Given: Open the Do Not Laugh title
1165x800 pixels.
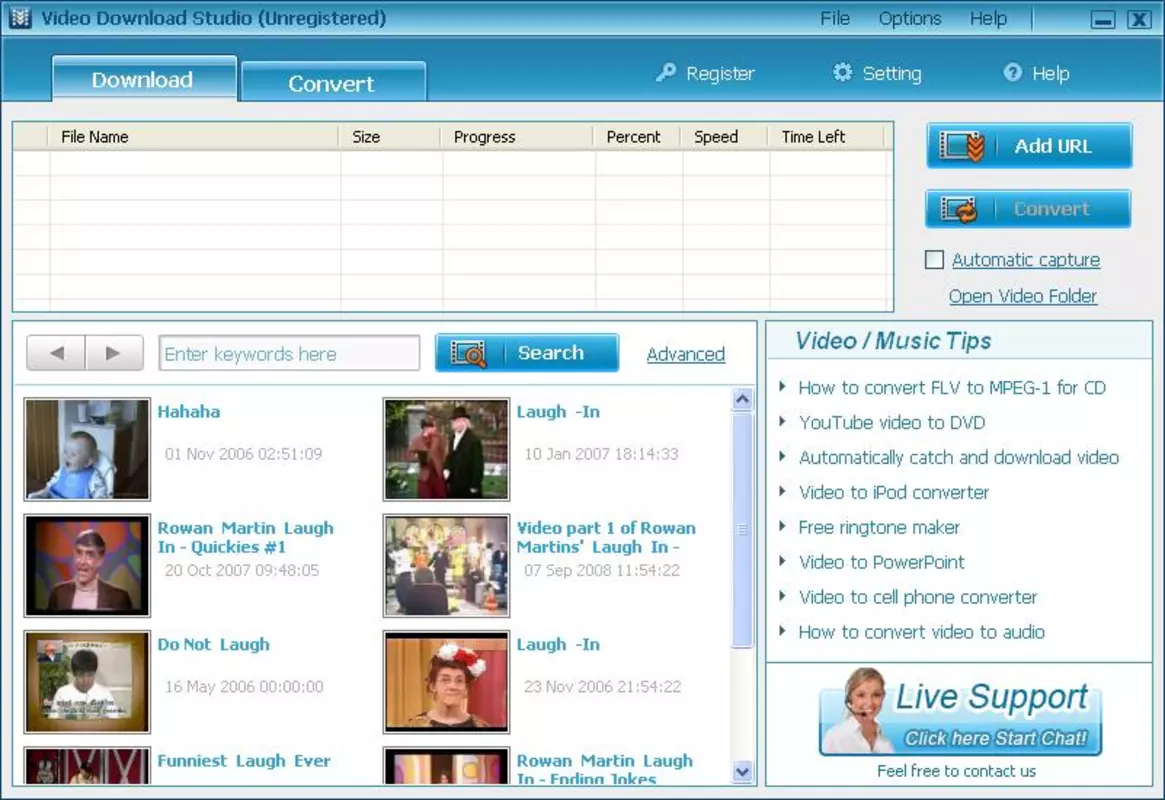Looking at the screenshot, I should coord(213,645).
